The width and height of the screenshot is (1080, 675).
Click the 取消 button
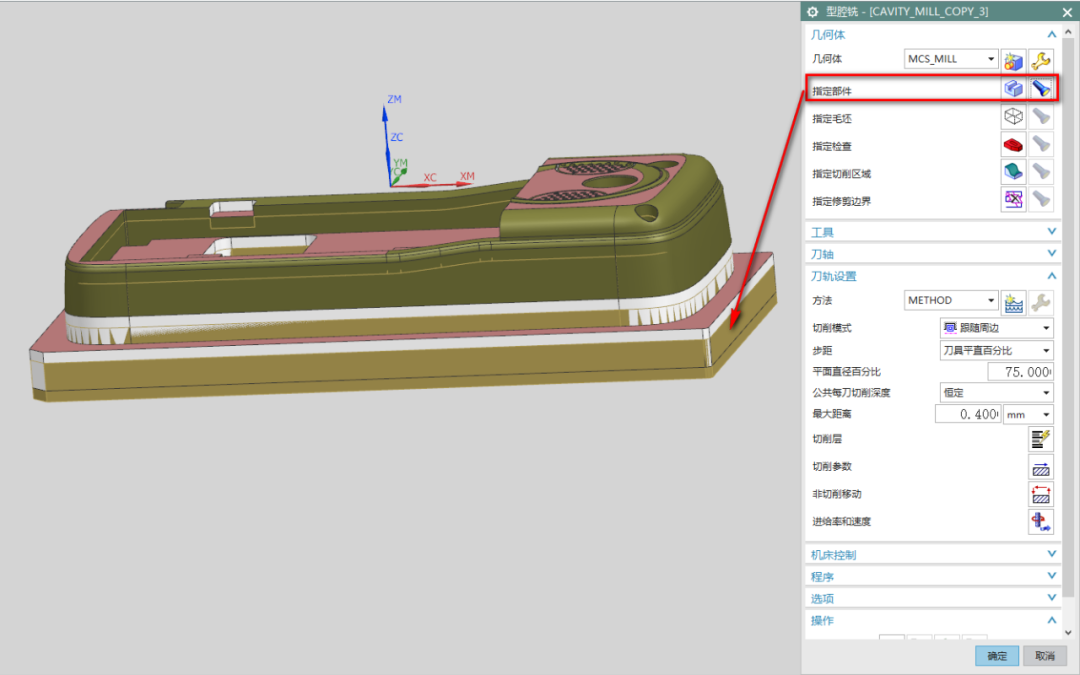1044,656
